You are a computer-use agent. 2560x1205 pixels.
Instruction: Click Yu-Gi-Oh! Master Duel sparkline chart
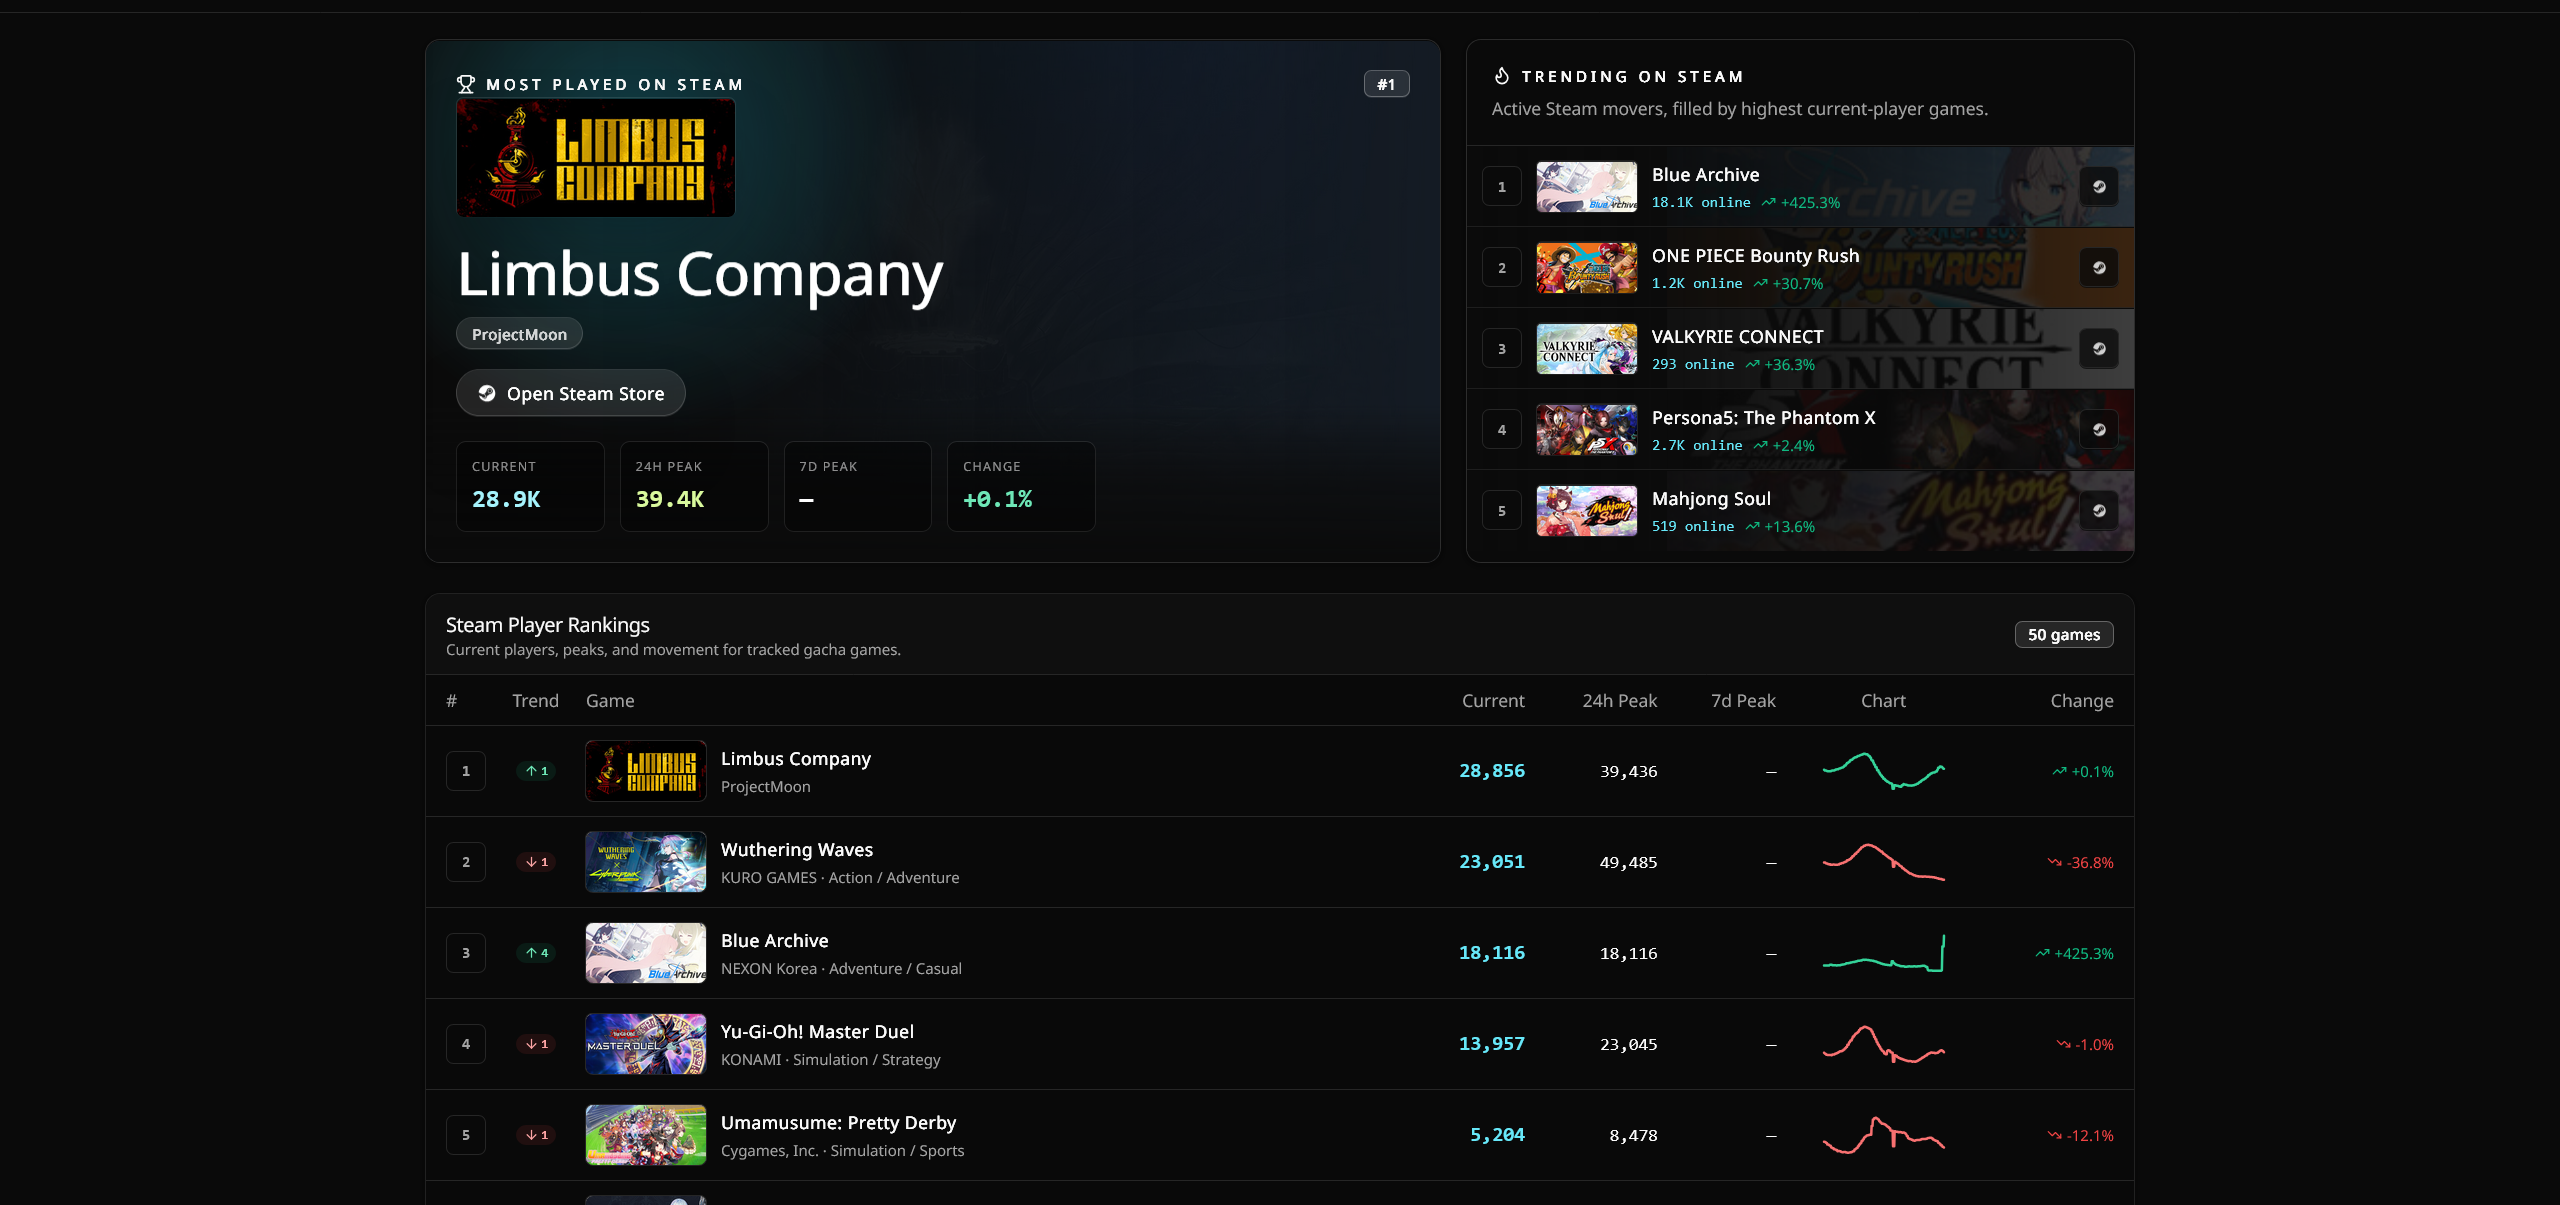coord(1883,1044)
